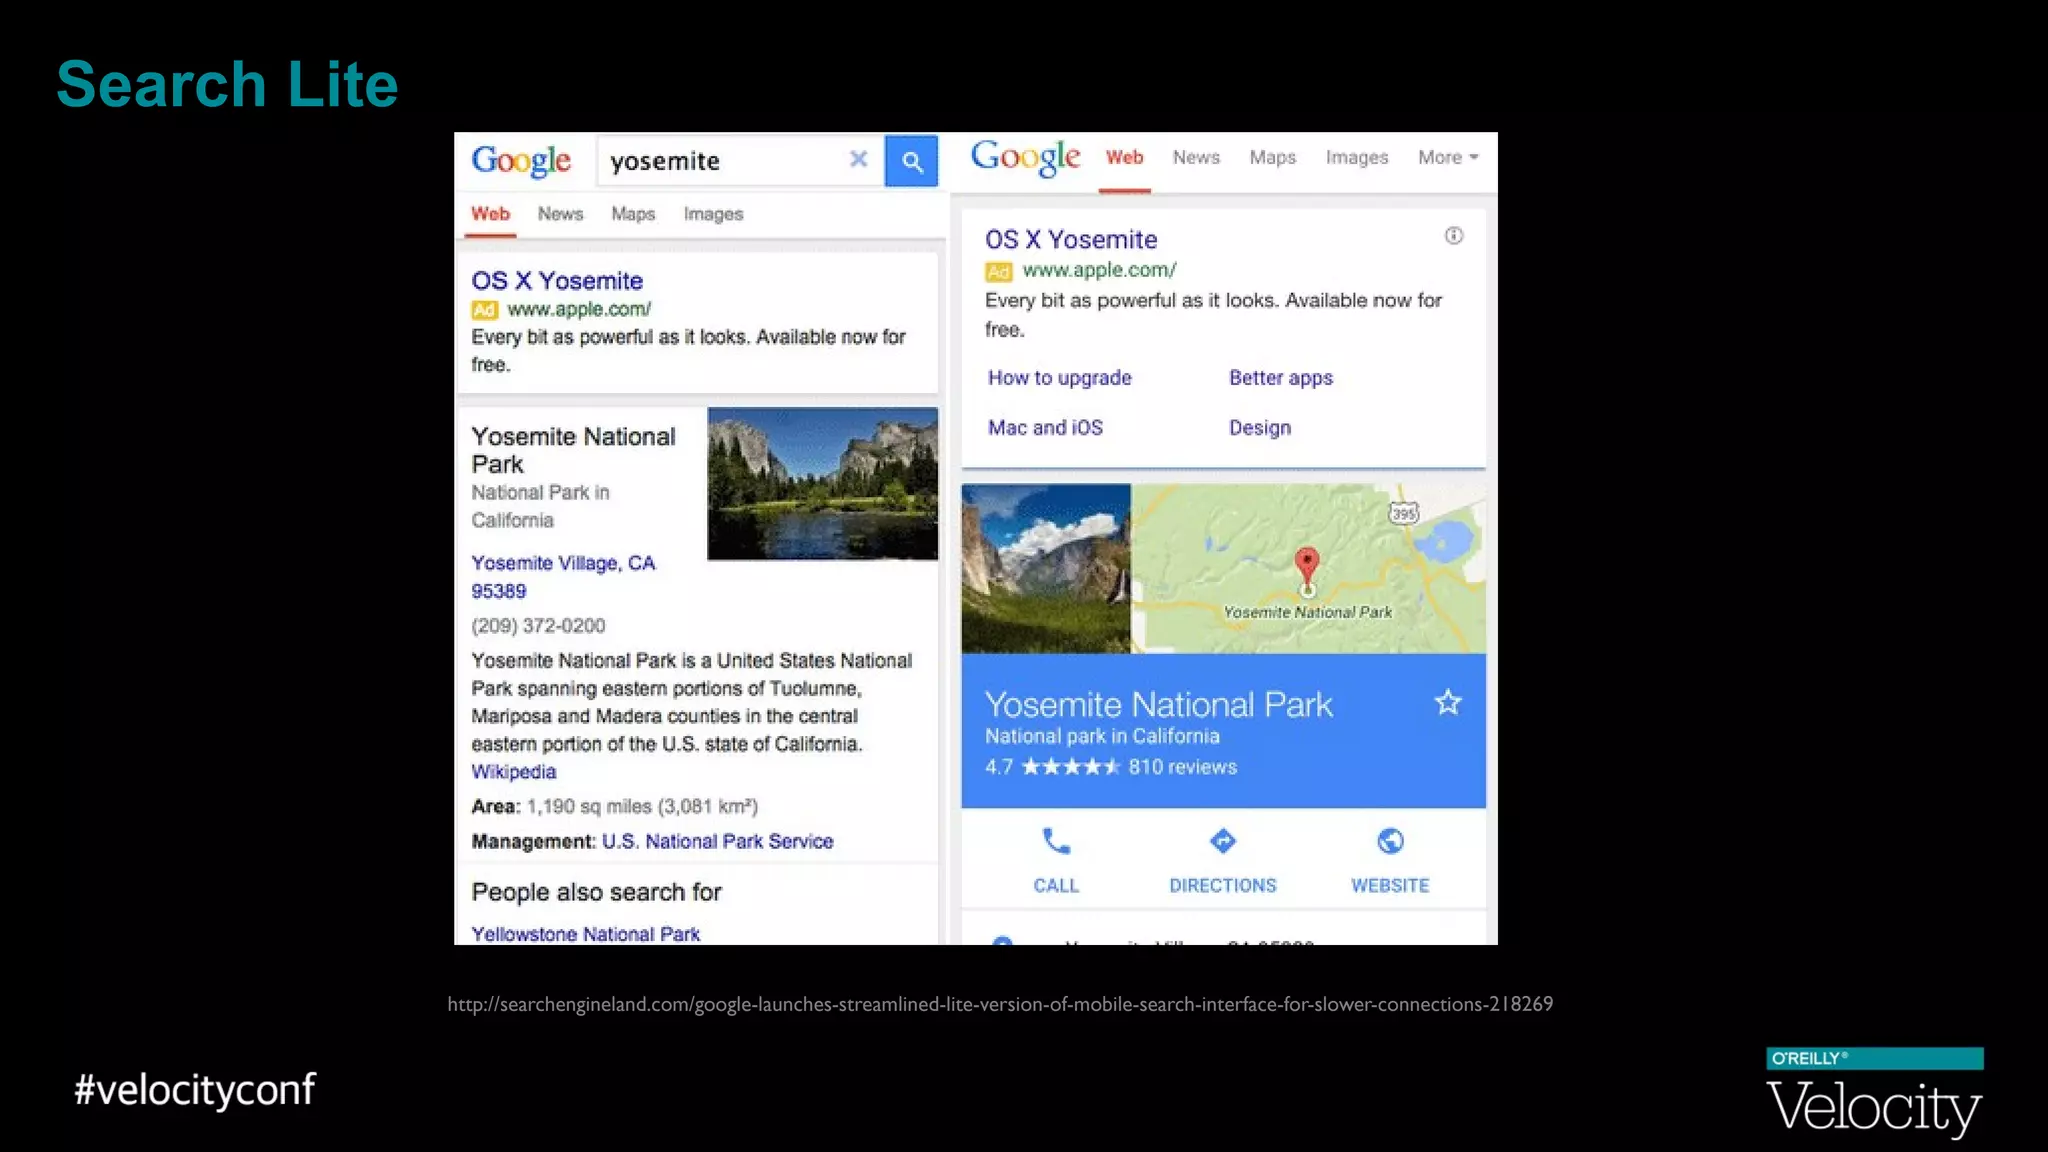Image resolution: width=2048 pixels, height=1152 pixels.
Task: Select the Web tab in the left panel
Action: point(490,214)
